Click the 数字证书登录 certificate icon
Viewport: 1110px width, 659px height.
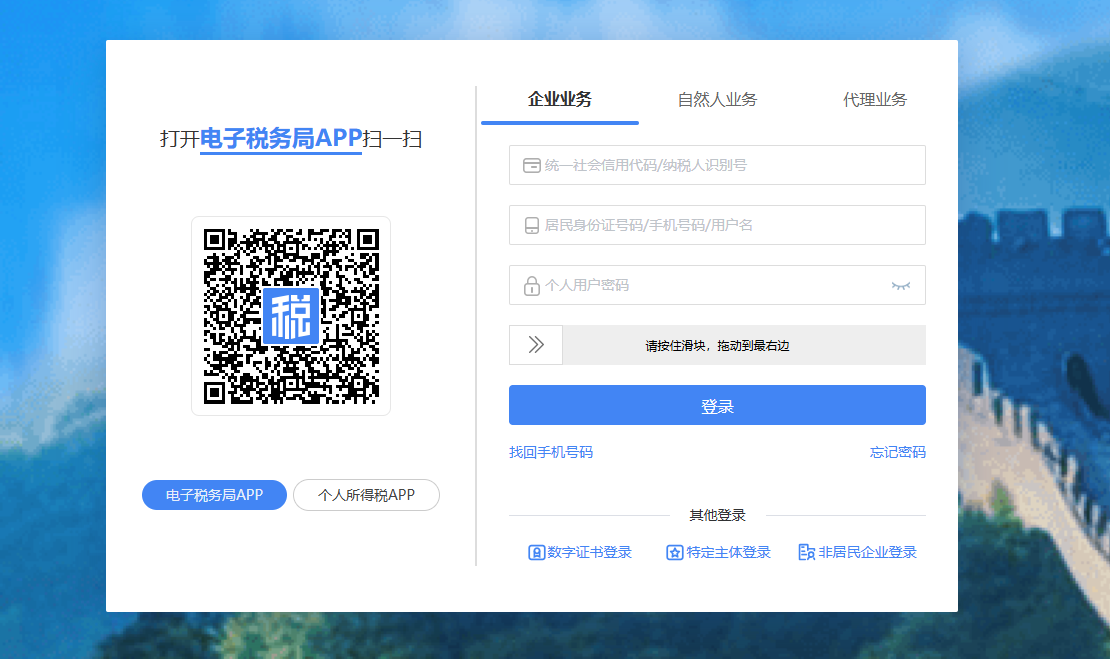tap(536, 553)
